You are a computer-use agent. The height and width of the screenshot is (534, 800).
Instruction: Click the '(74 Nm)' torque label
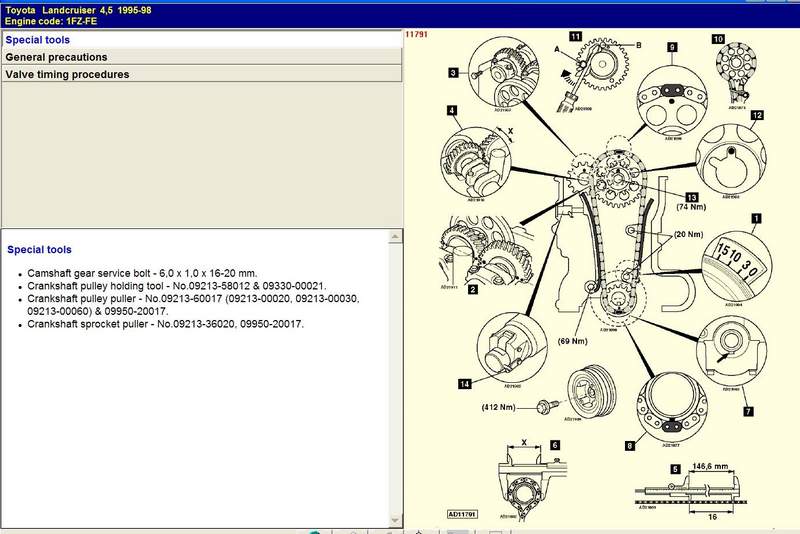coord(691,207)
